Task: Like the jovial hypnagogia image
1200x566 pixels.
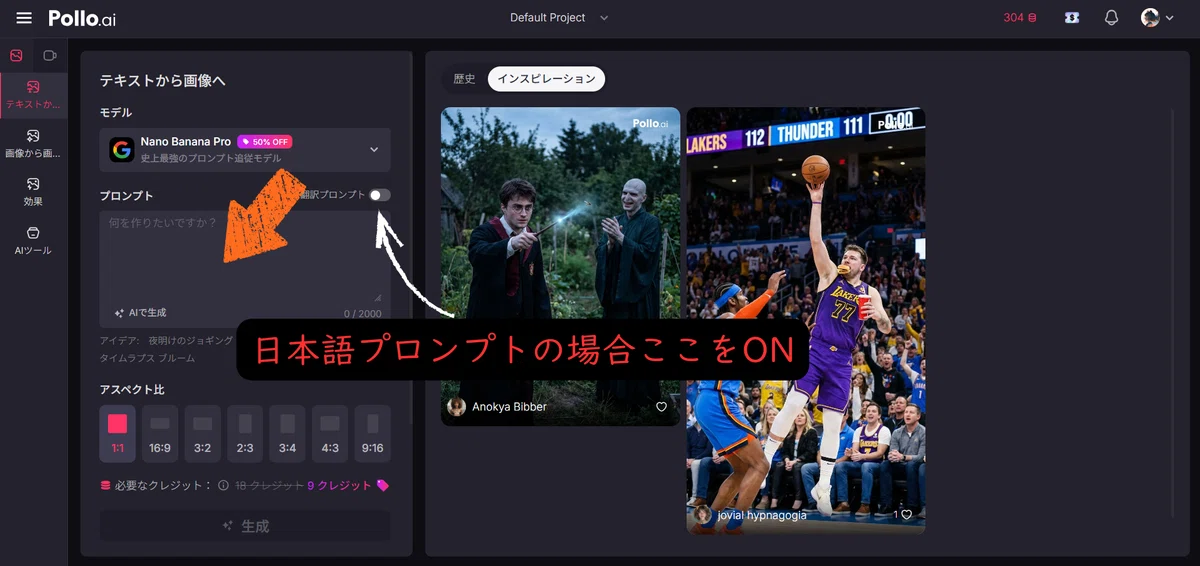Action: click(904, 515)
